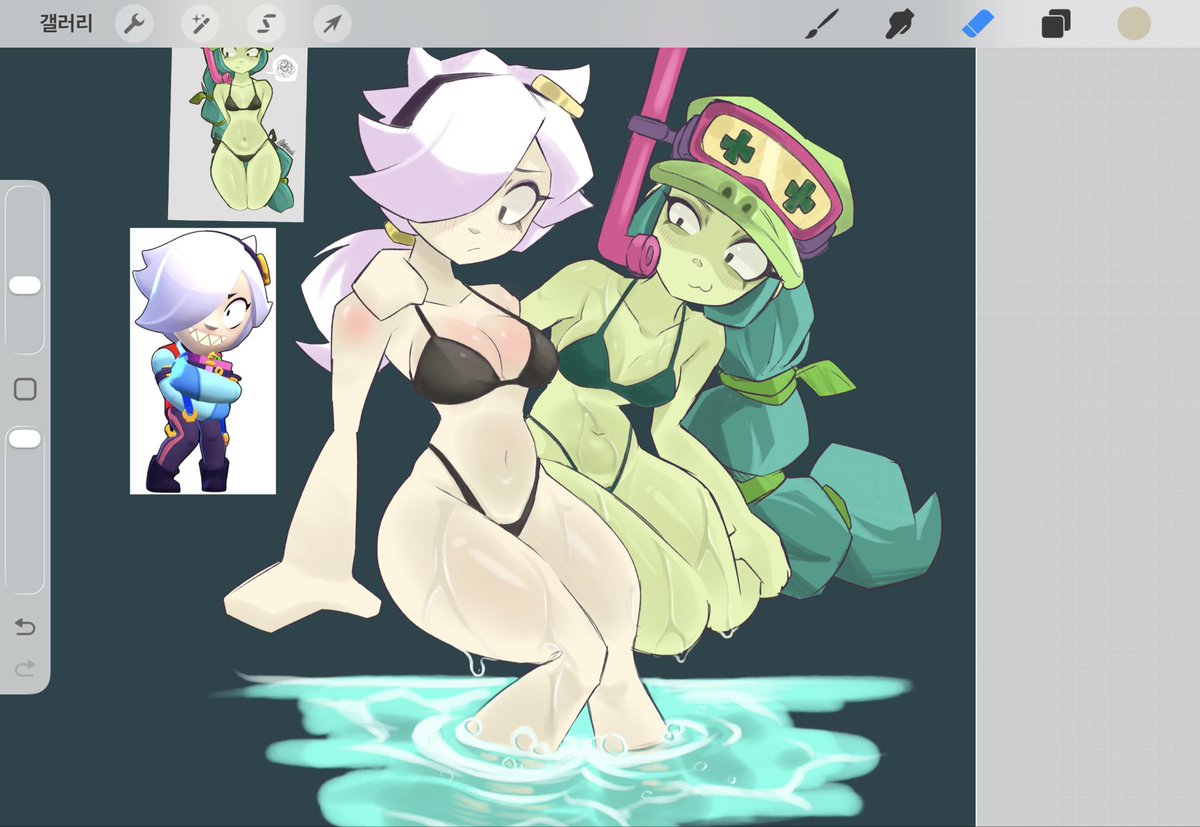Open the active color picker circle
The width and height of the screenshot is (1200, 827).
(x=1134, y=24)
